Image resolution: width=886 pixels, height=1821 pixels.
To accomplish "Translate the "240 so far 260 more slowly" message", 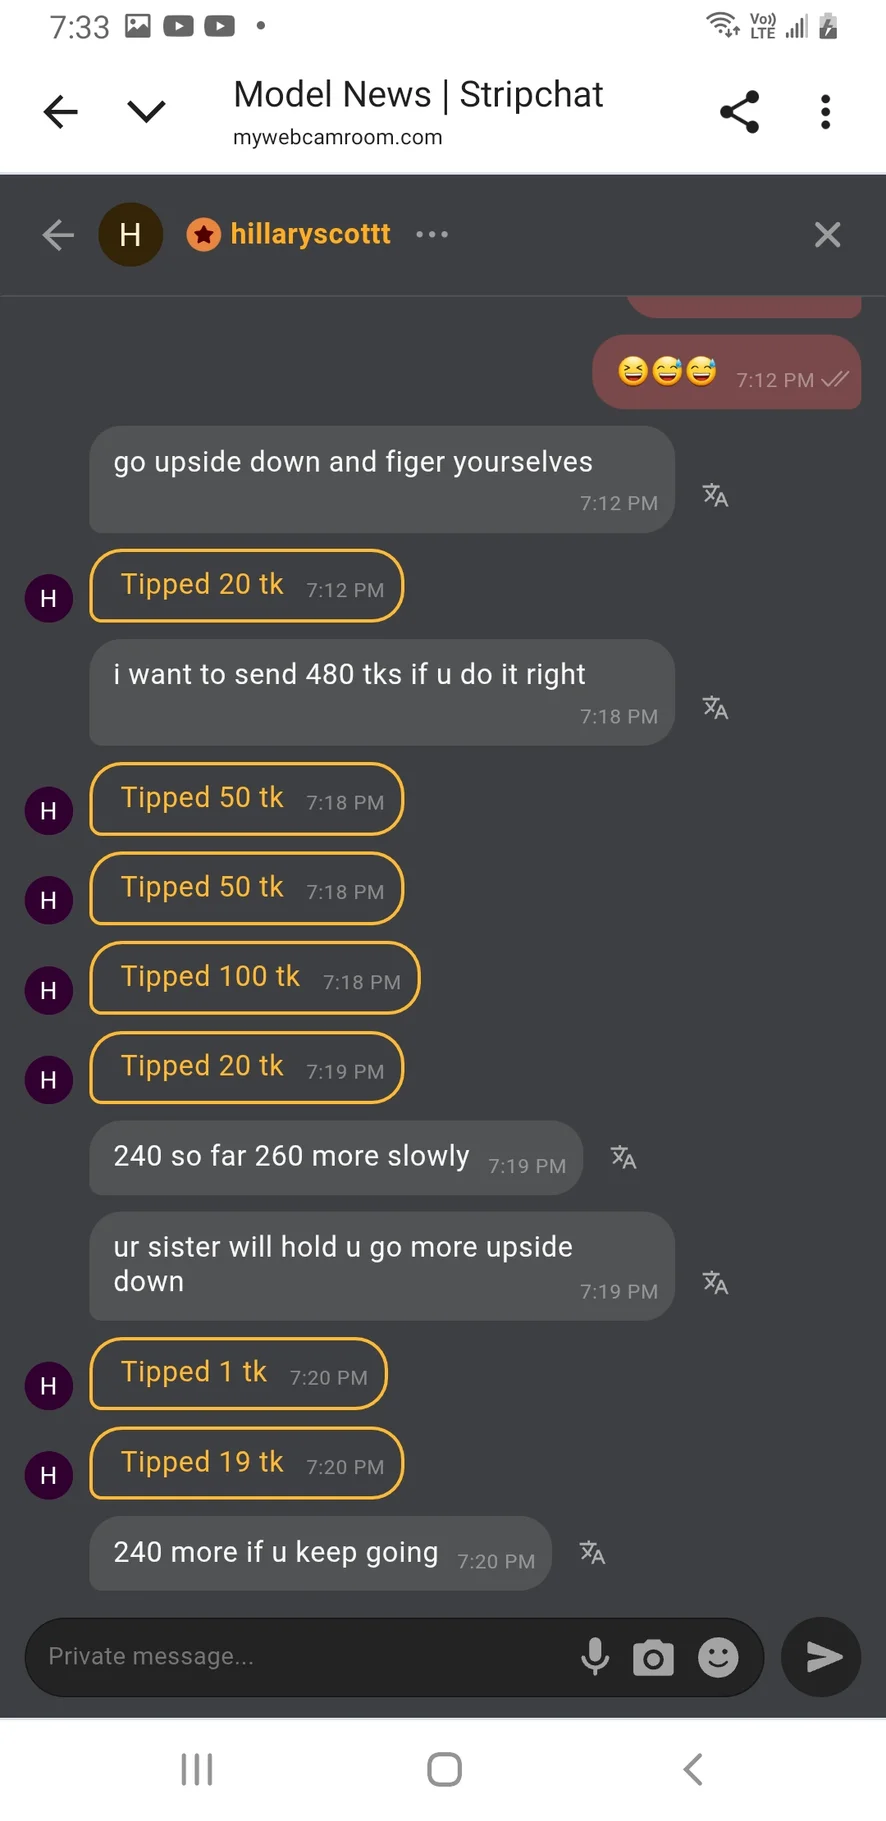I will pos(623,1157).
